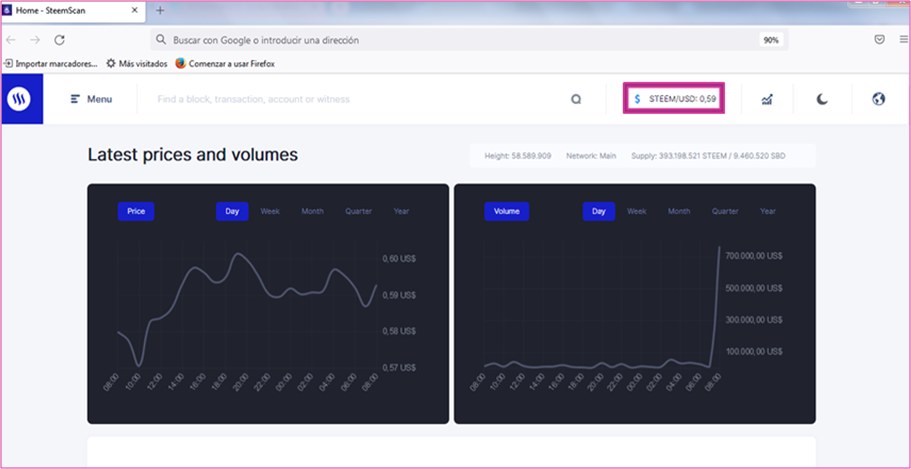The height and width of the screenshot is (469, 911).
Task: Click the browser back arrow
Action: pos(11,40)
